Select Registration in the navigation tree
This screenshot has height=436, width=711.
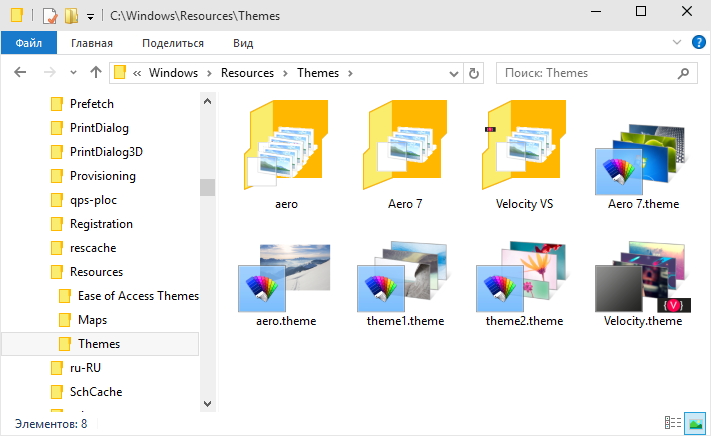[x=101, y=224]
